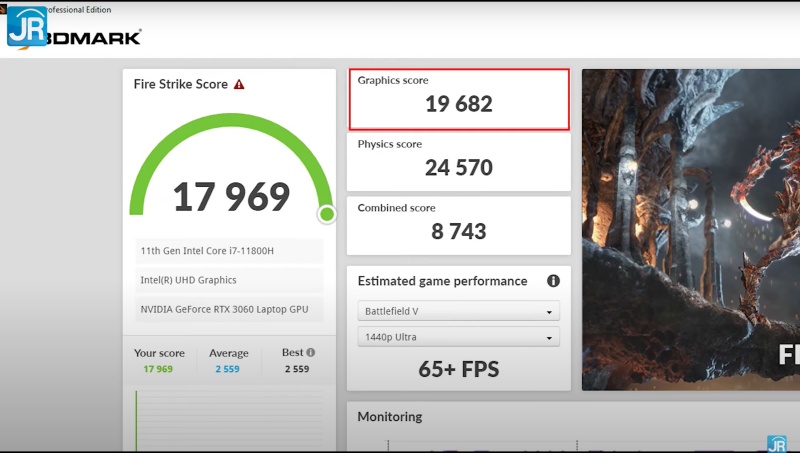
Task: Click the green score gauge indicator knob
Action: pos(327,214)
